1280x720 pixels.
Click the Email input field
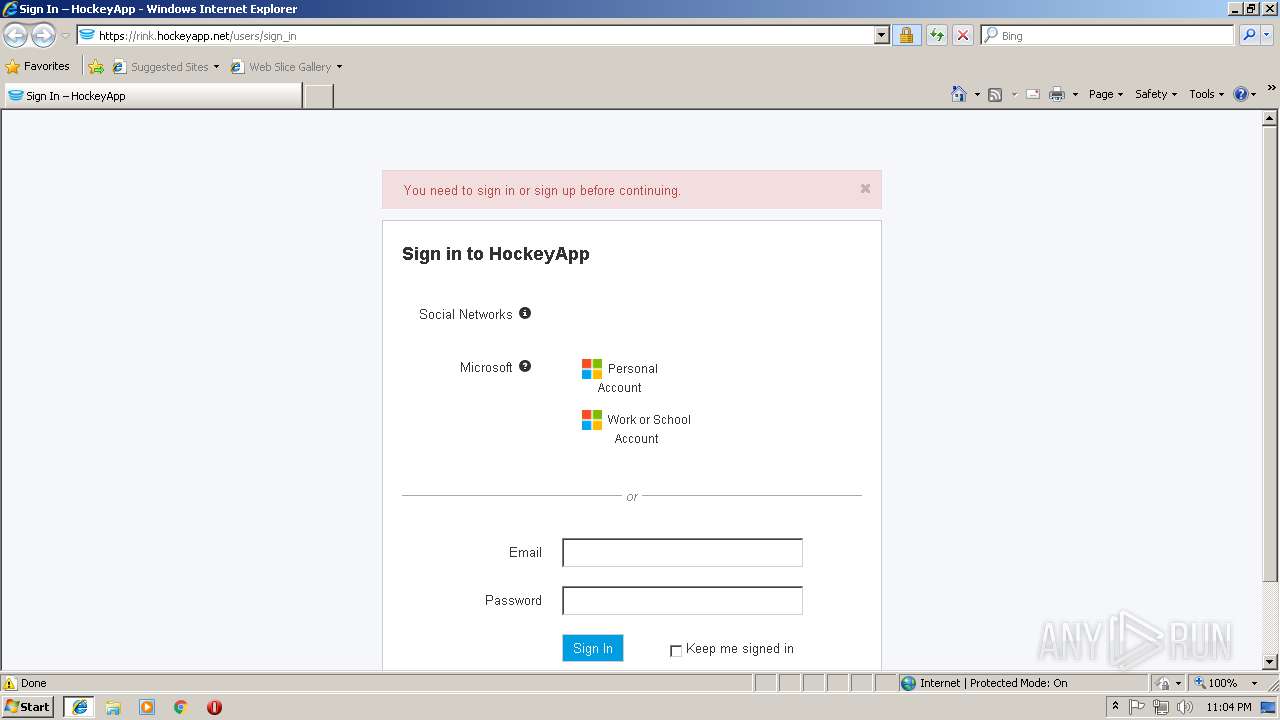coord(682,552)
